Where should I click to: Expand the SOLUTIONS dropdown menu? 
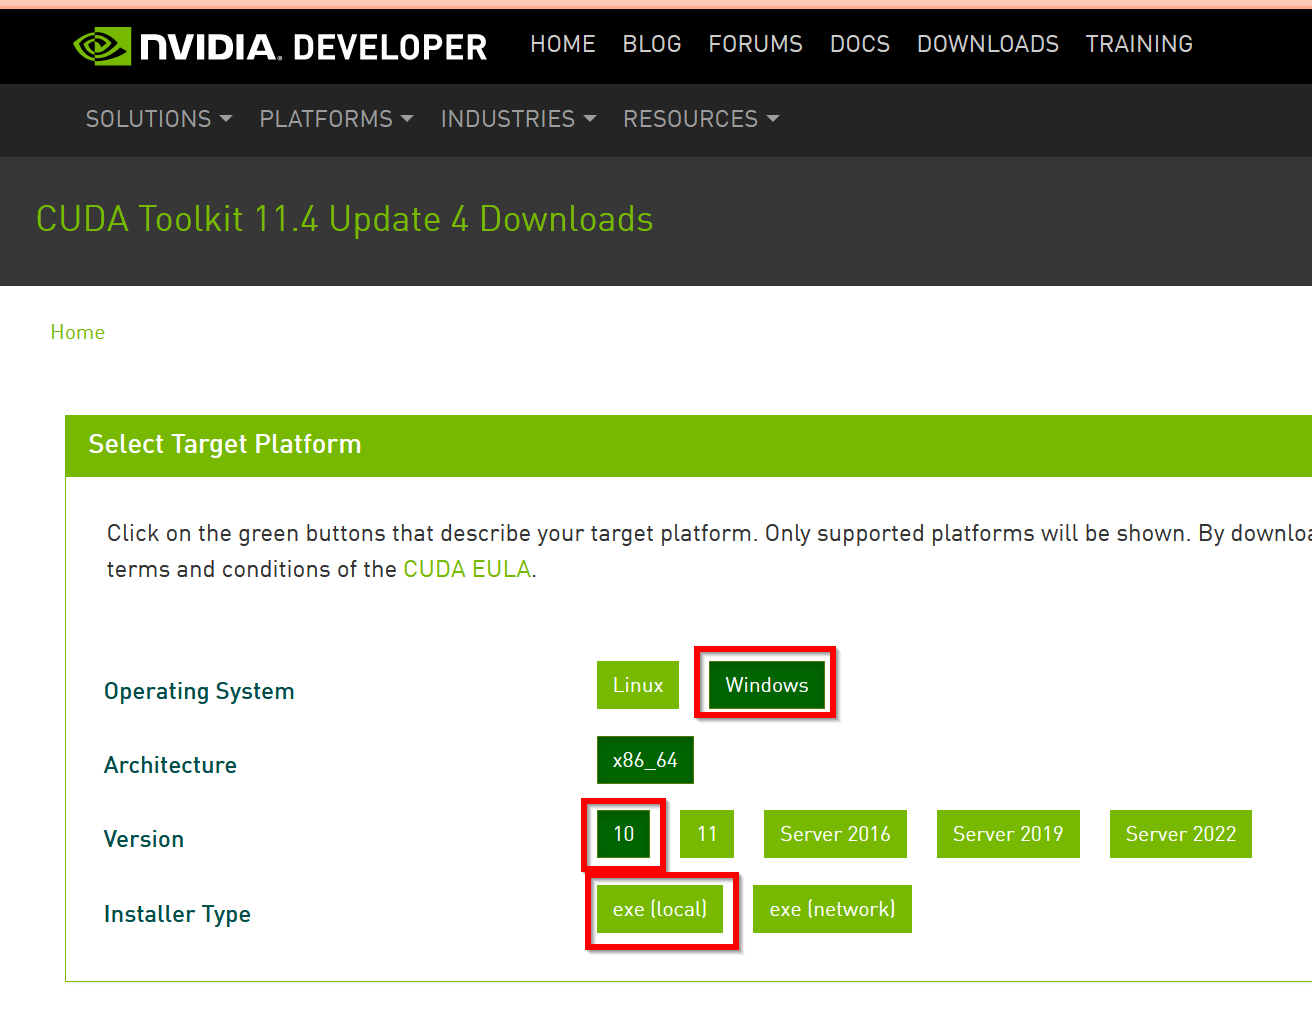(159, 119)
